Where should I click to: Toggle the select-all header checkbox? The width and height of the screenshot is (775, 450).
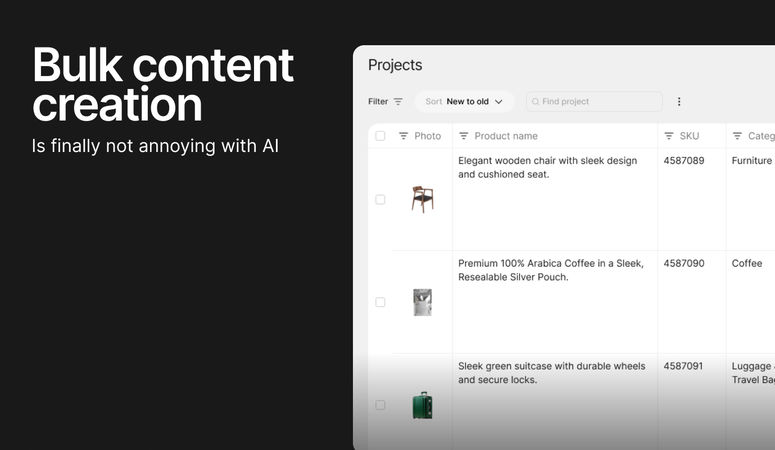click(x=380, y=136)
